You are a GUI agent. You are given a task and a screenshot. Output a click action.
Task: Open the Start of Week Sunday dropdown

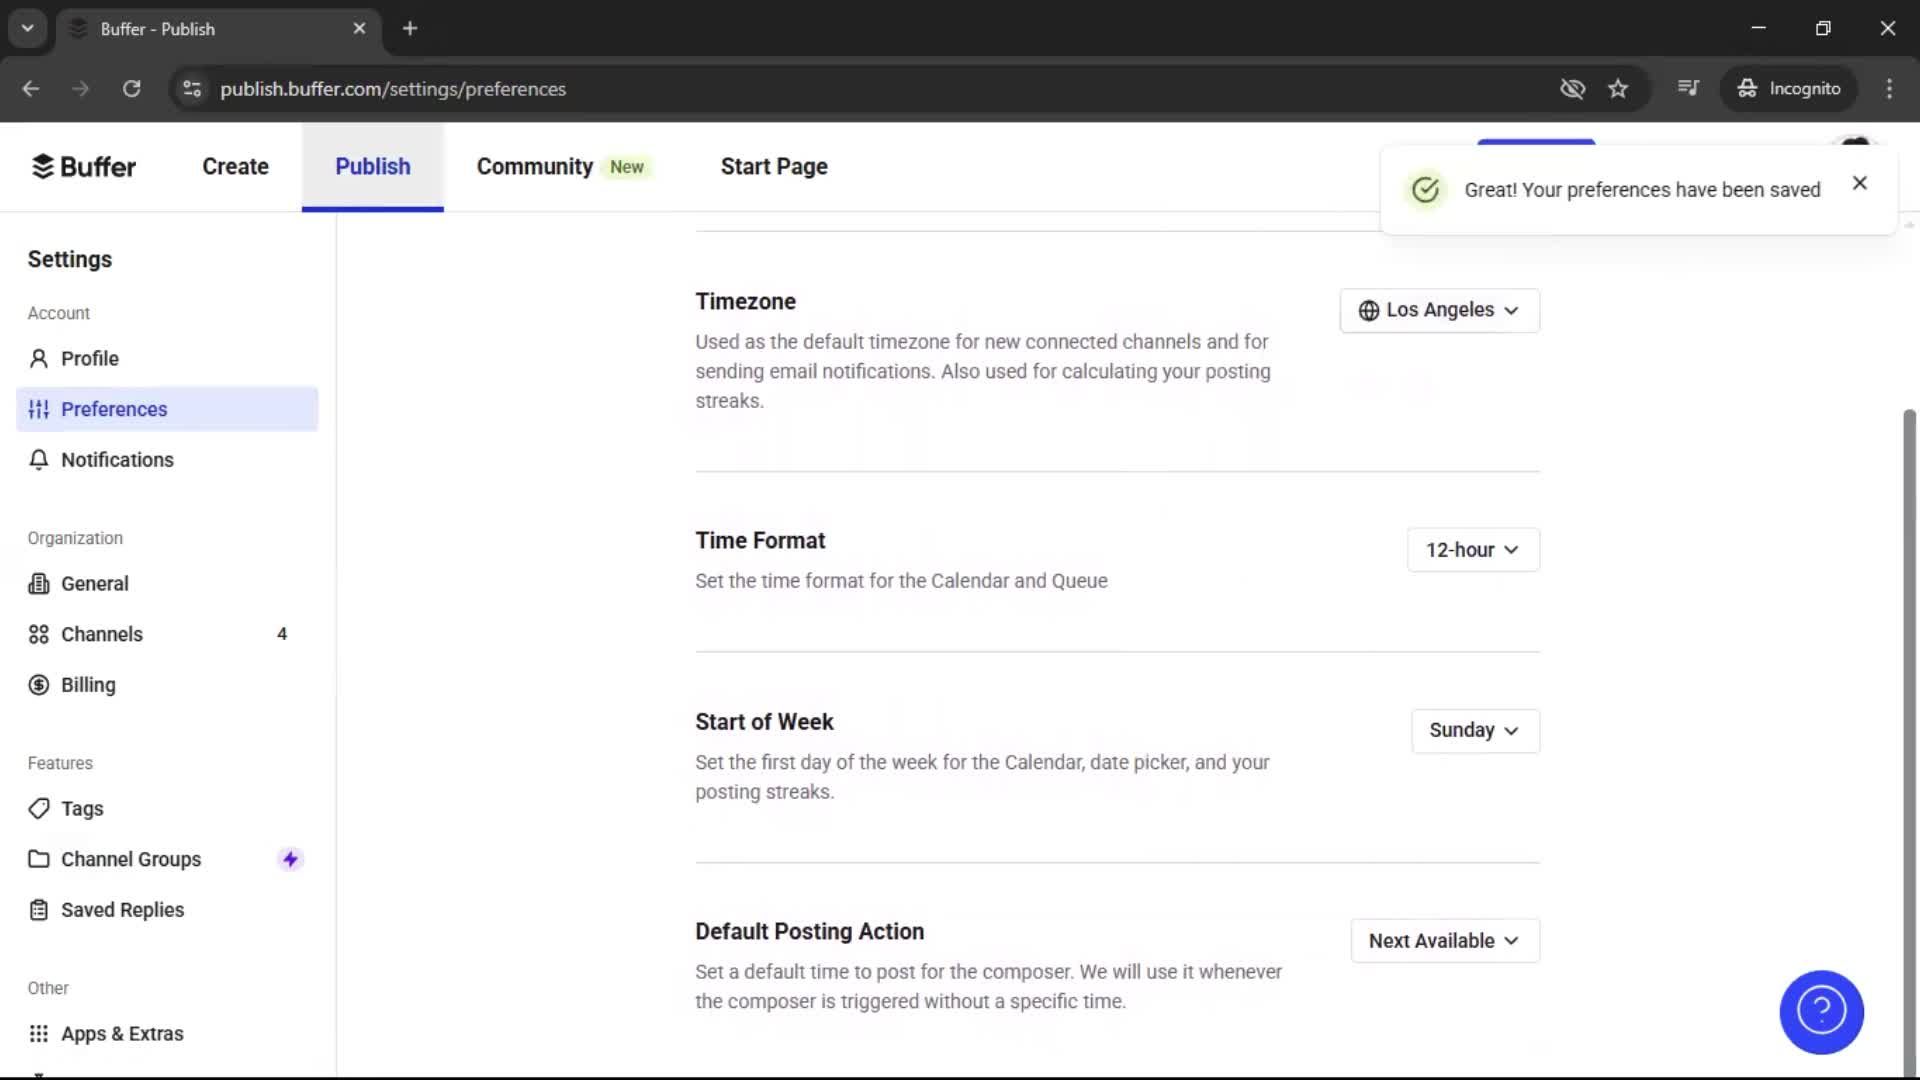tap(1474, 730)
